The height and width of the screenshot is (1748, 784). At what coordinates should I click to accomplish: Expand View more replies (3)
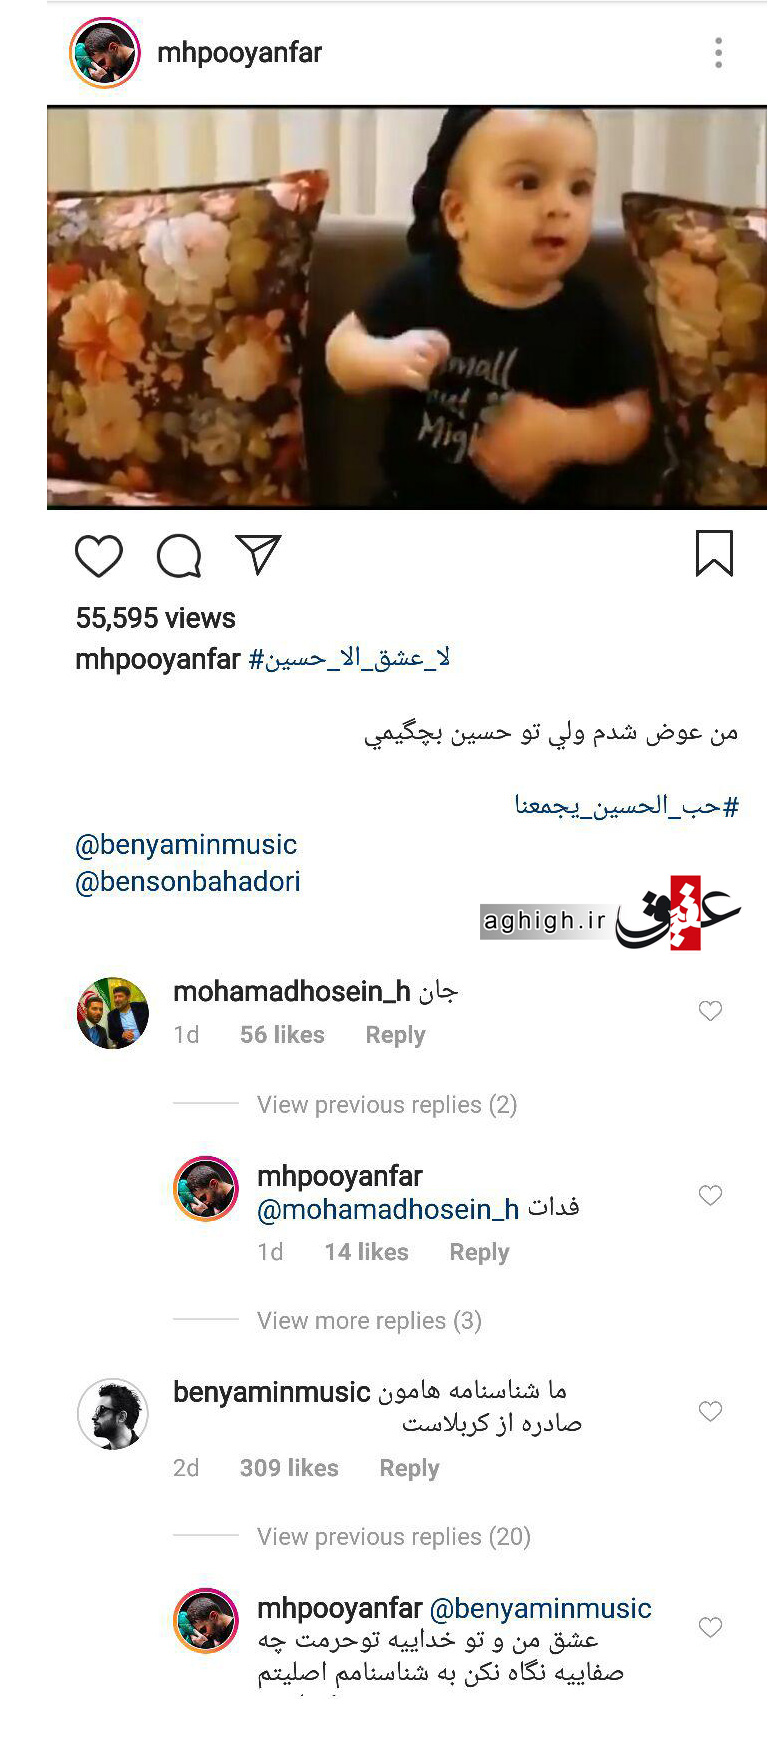pyautogui.click(x=369, y=1320)
